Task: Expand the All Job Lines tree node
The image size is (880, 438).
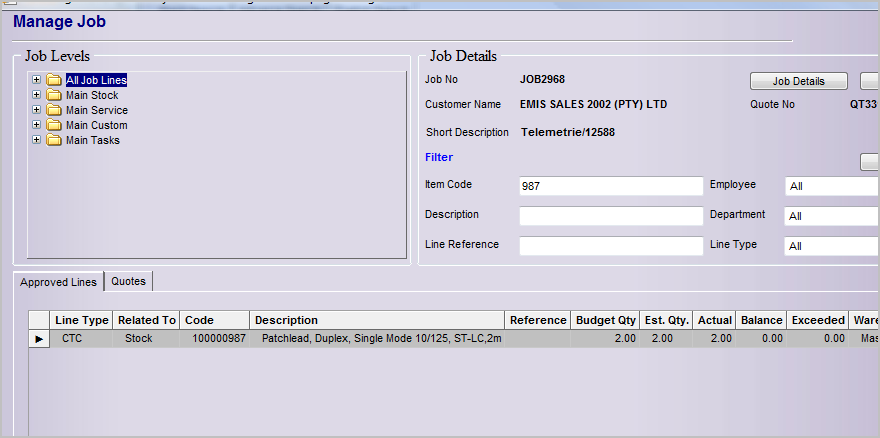Action: [37, 80]
